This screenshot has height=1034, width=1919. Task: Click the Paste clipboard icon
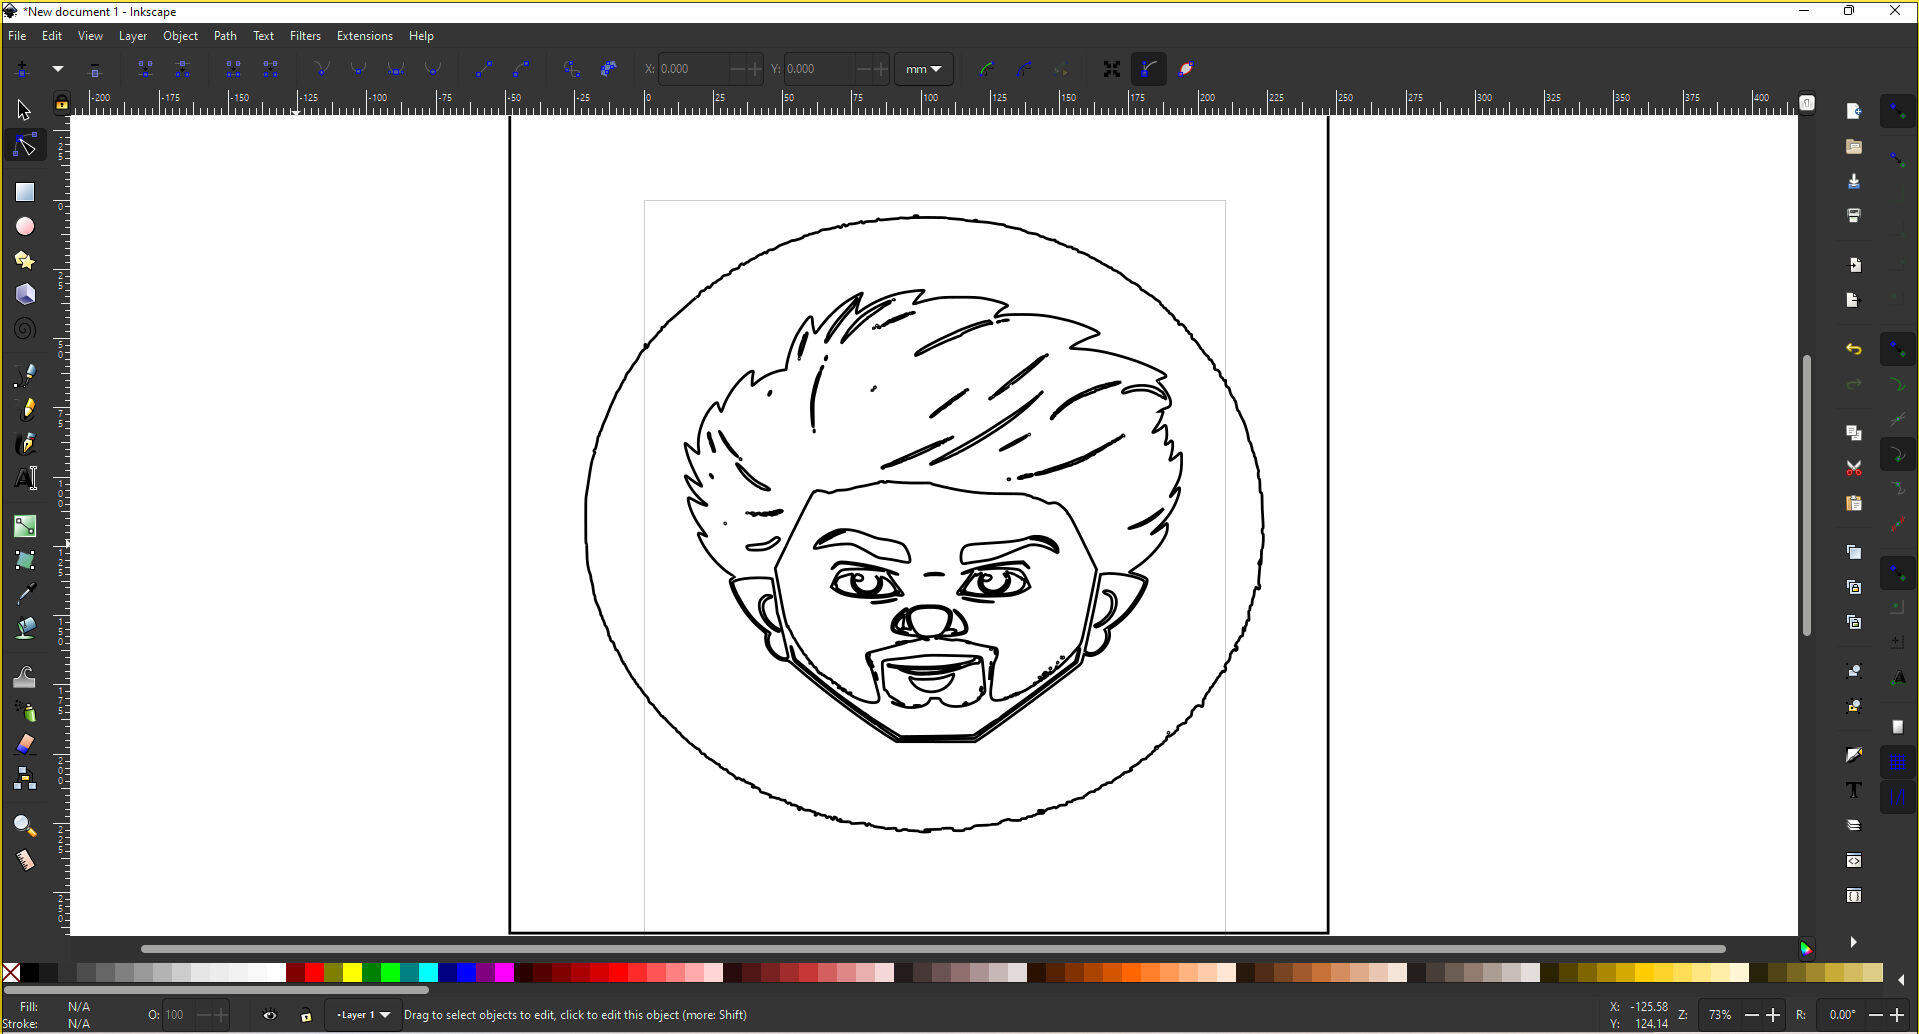[x=1853, y=503]
